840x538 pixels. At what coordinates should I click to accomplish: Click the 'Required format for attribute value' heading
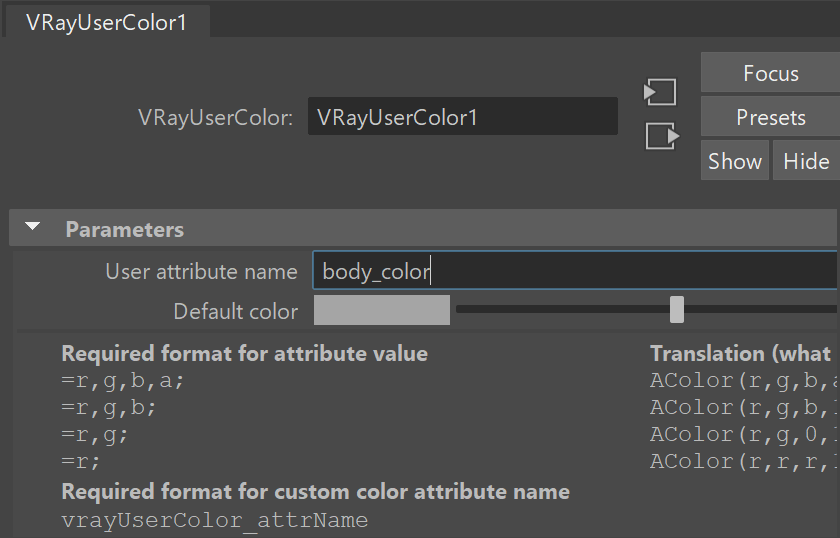[245, 354]
